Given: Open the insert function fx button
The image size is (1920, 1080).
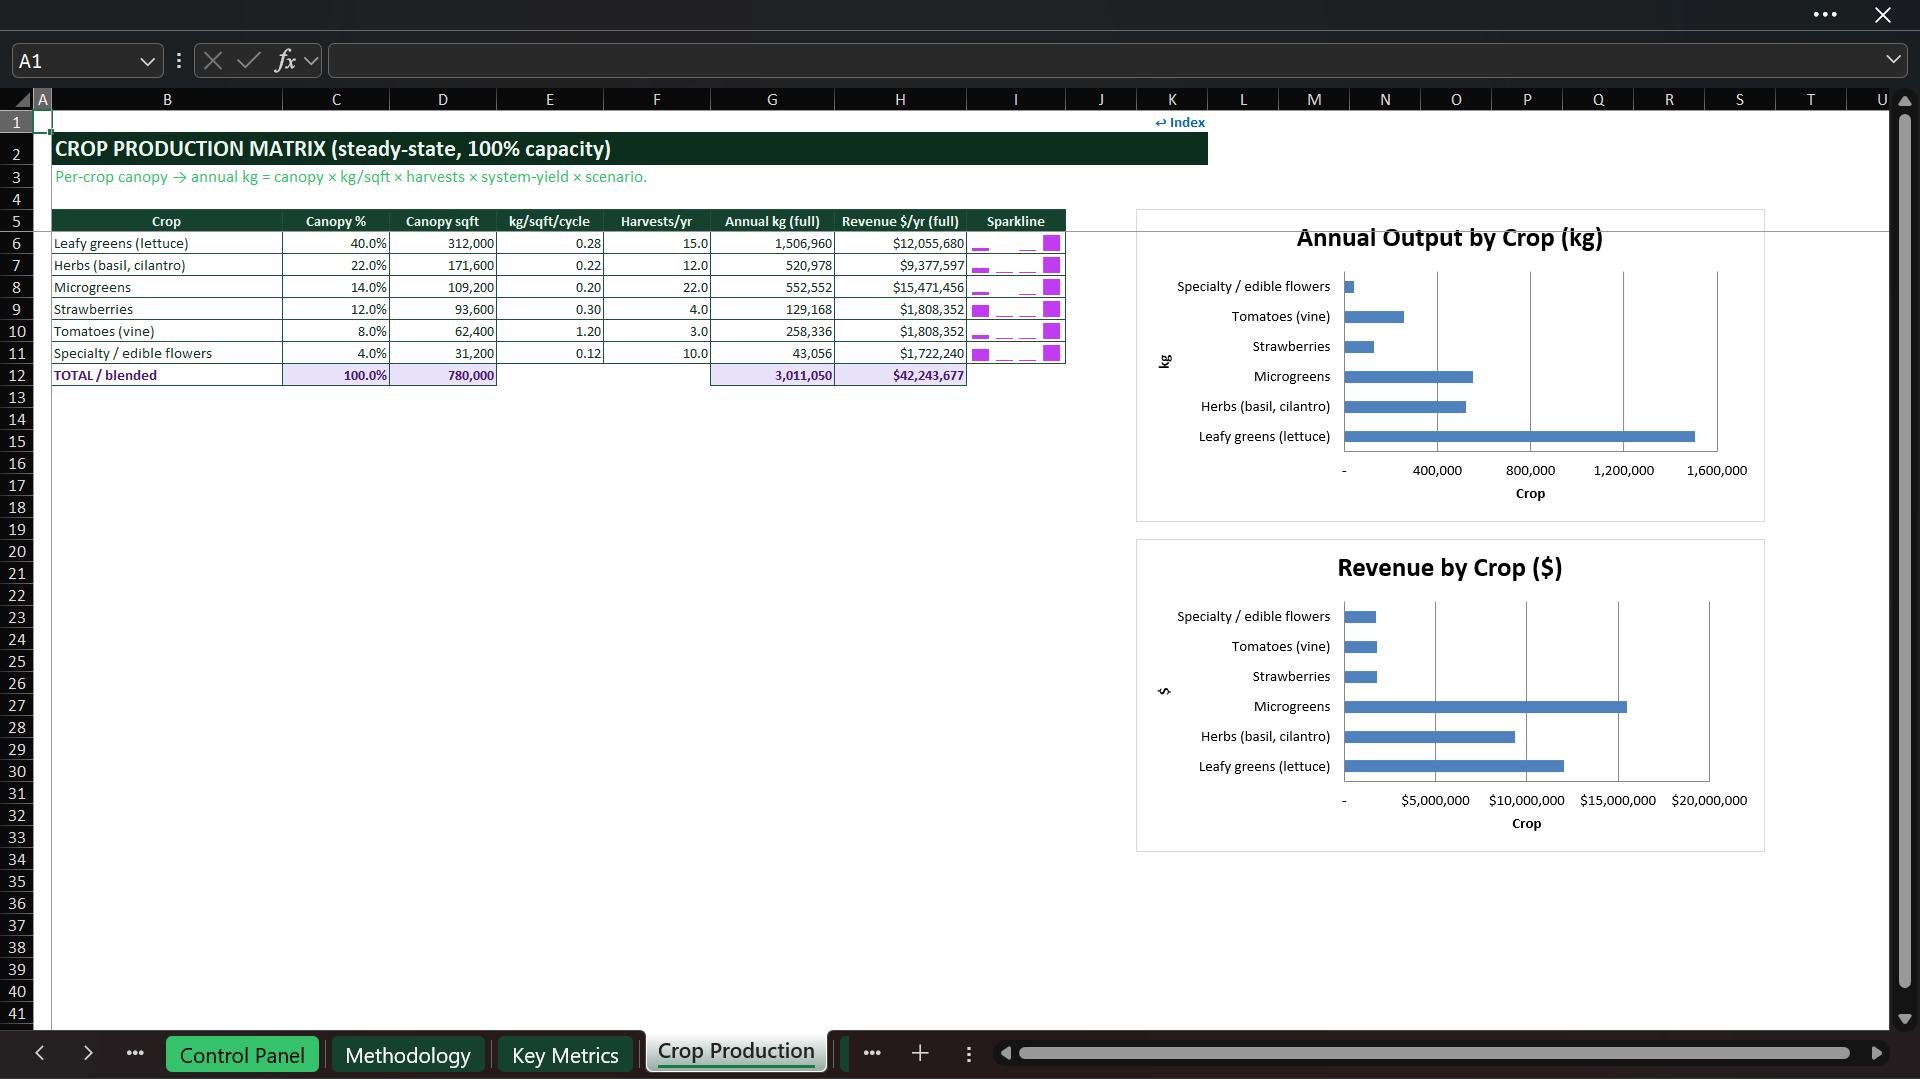Looking at the screenshot, I should 285,61.
